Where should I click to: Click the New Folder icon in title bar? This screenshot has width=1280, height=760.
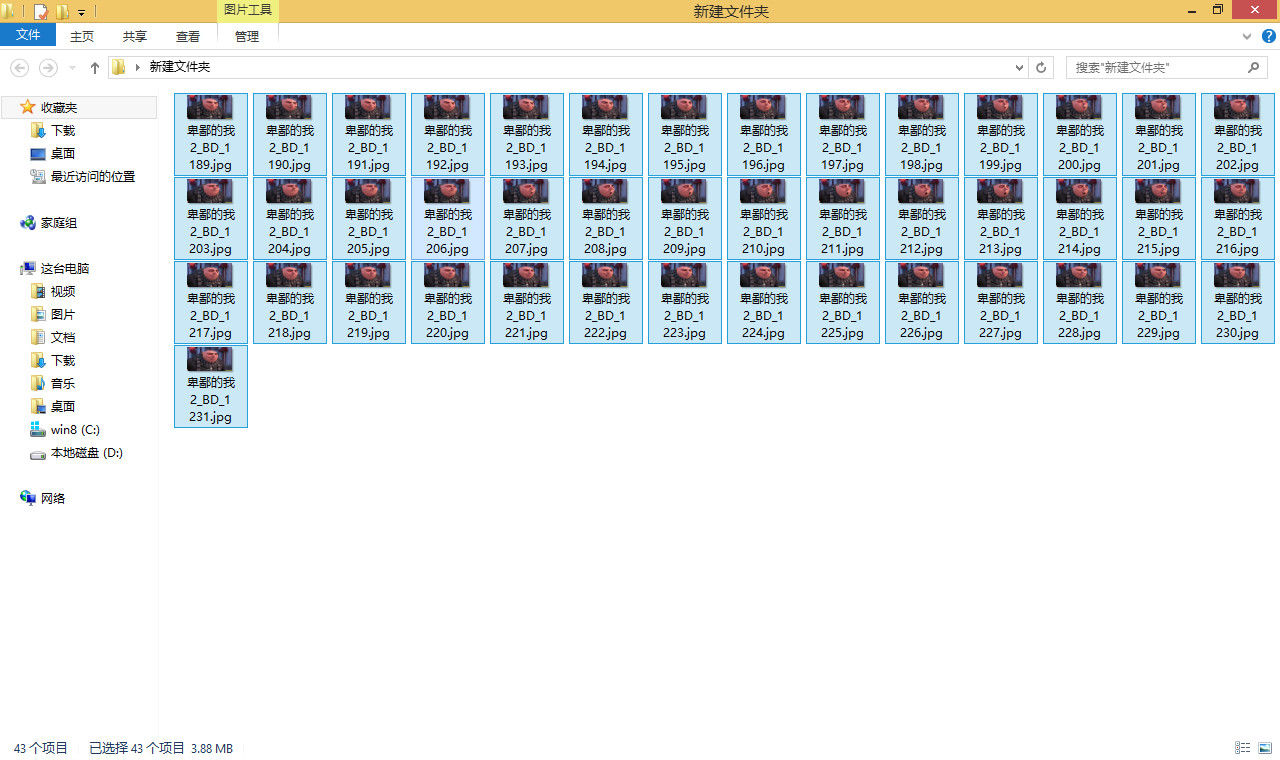[62, 12]
